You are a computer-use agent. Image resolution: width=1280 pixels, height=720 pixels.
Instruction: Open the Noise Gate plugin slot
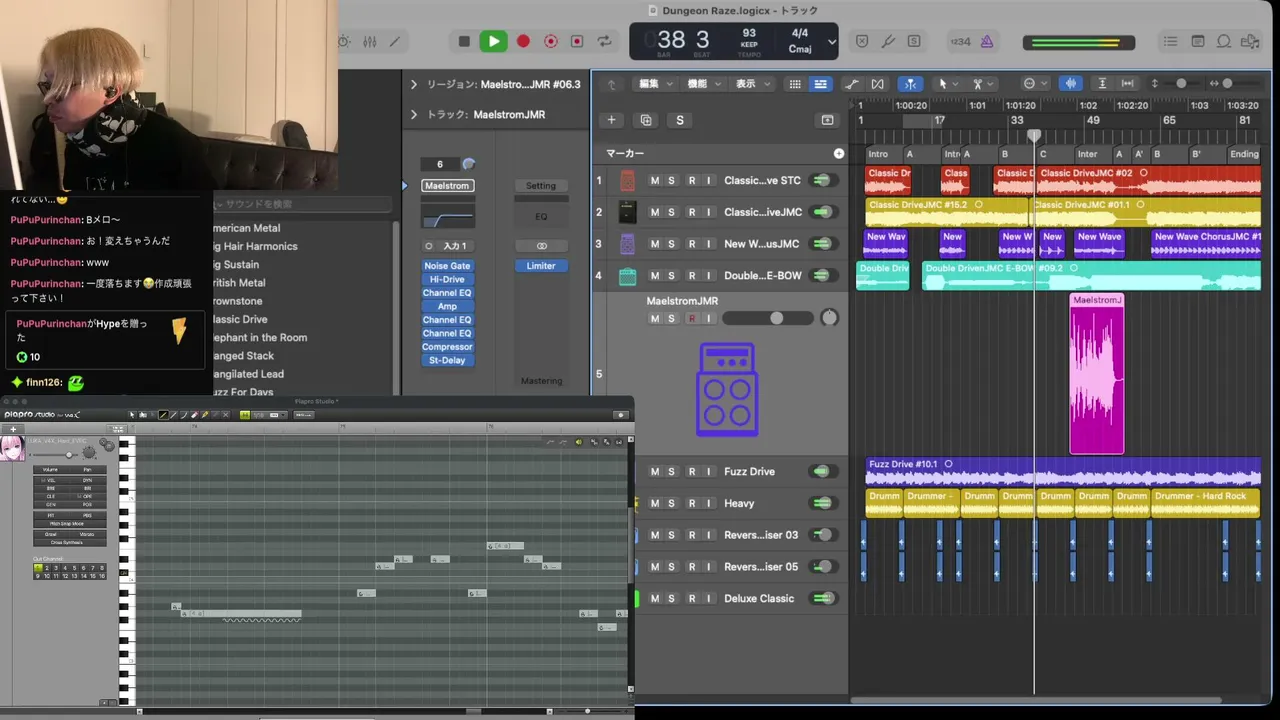tap(447, 266)
